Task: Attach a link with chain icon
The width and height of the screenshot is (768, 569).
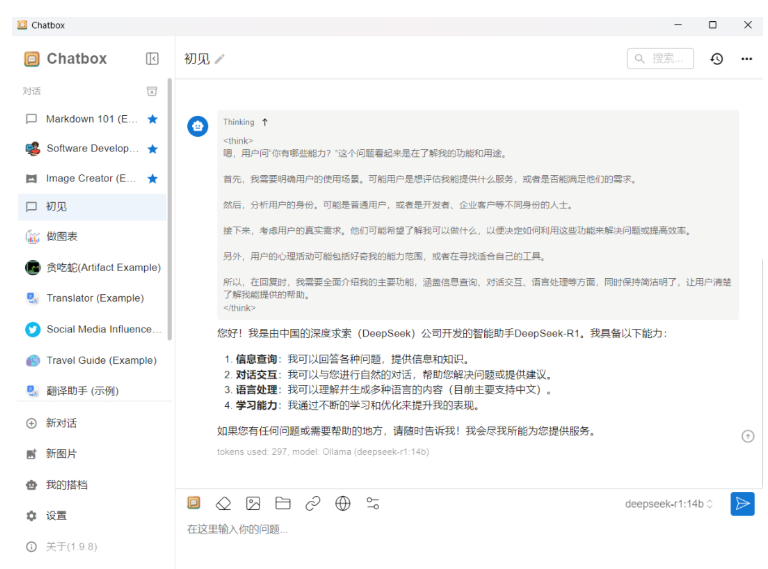Action: (x=312, y=503)
